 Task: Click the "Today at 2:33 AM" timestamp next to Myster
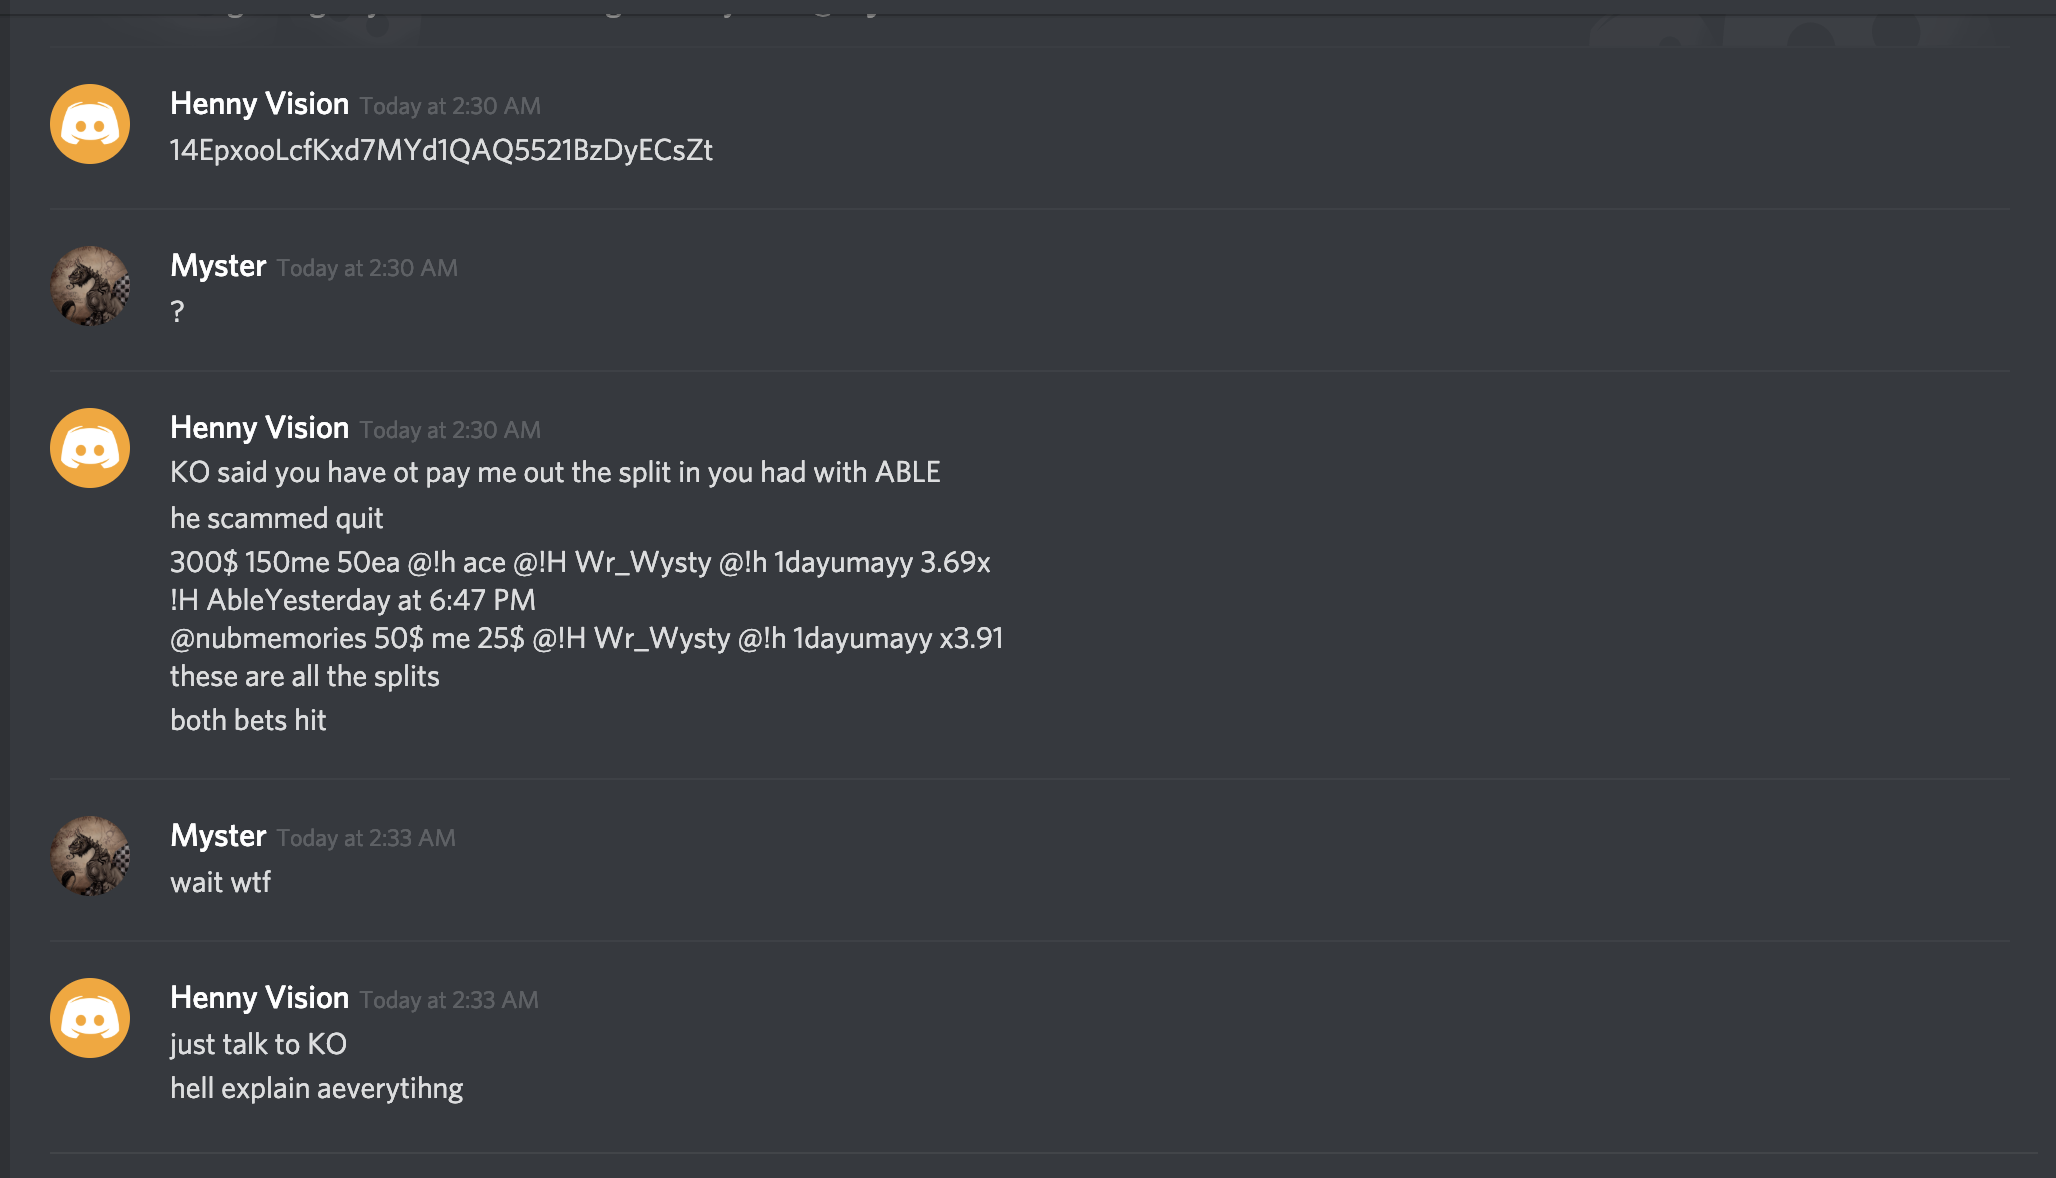point(366,838)
